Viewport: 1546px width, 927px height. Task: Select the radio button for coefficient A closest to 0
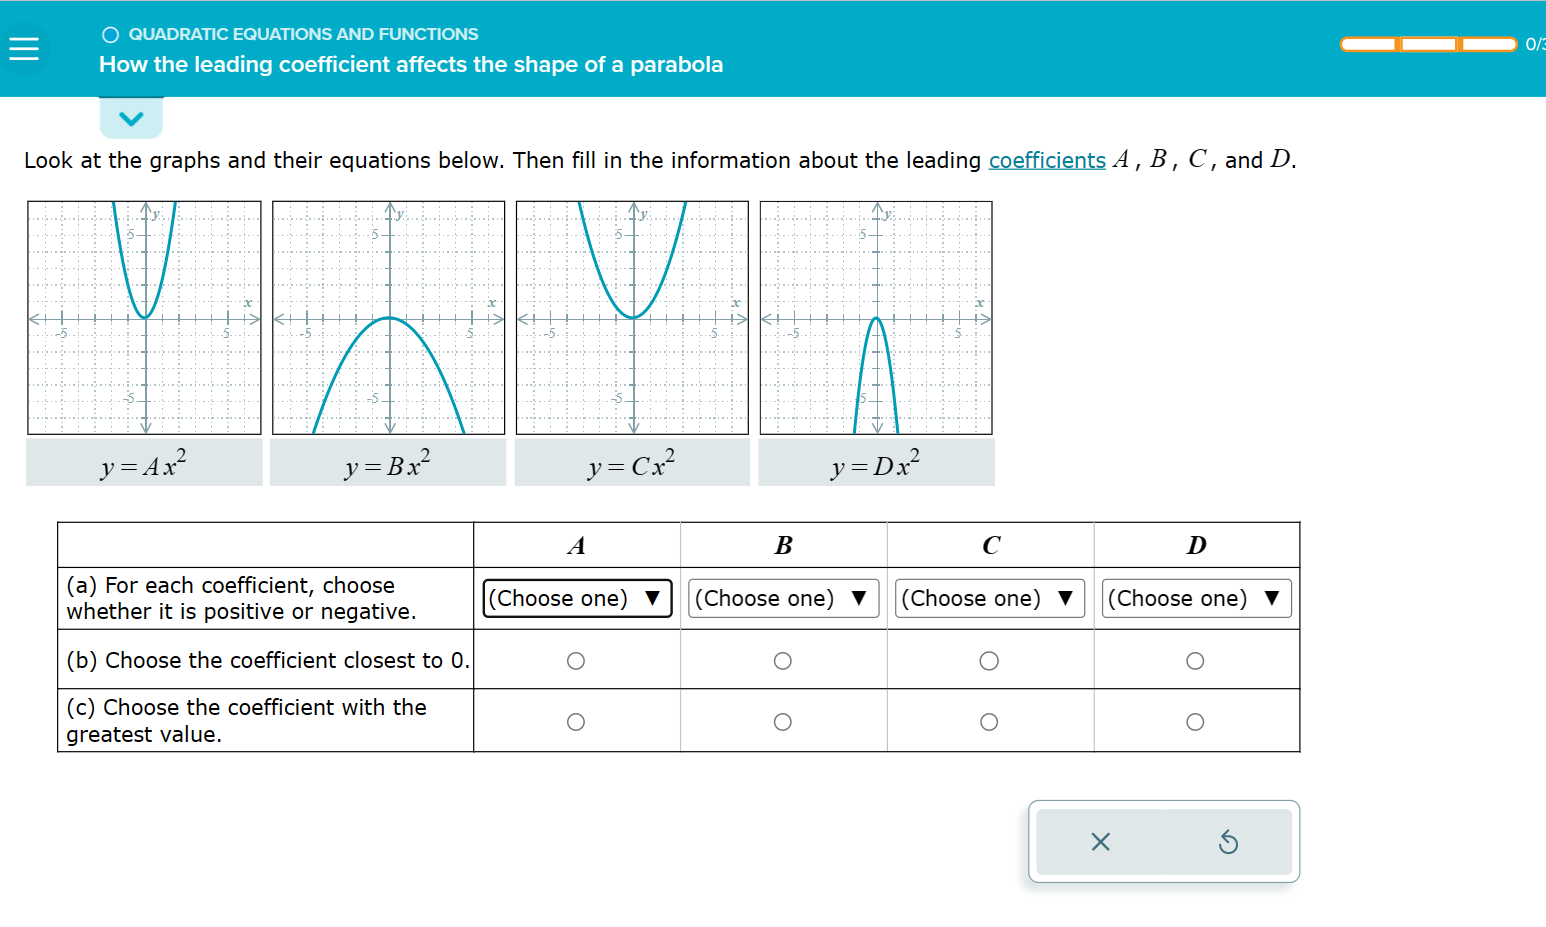(576, 659)
